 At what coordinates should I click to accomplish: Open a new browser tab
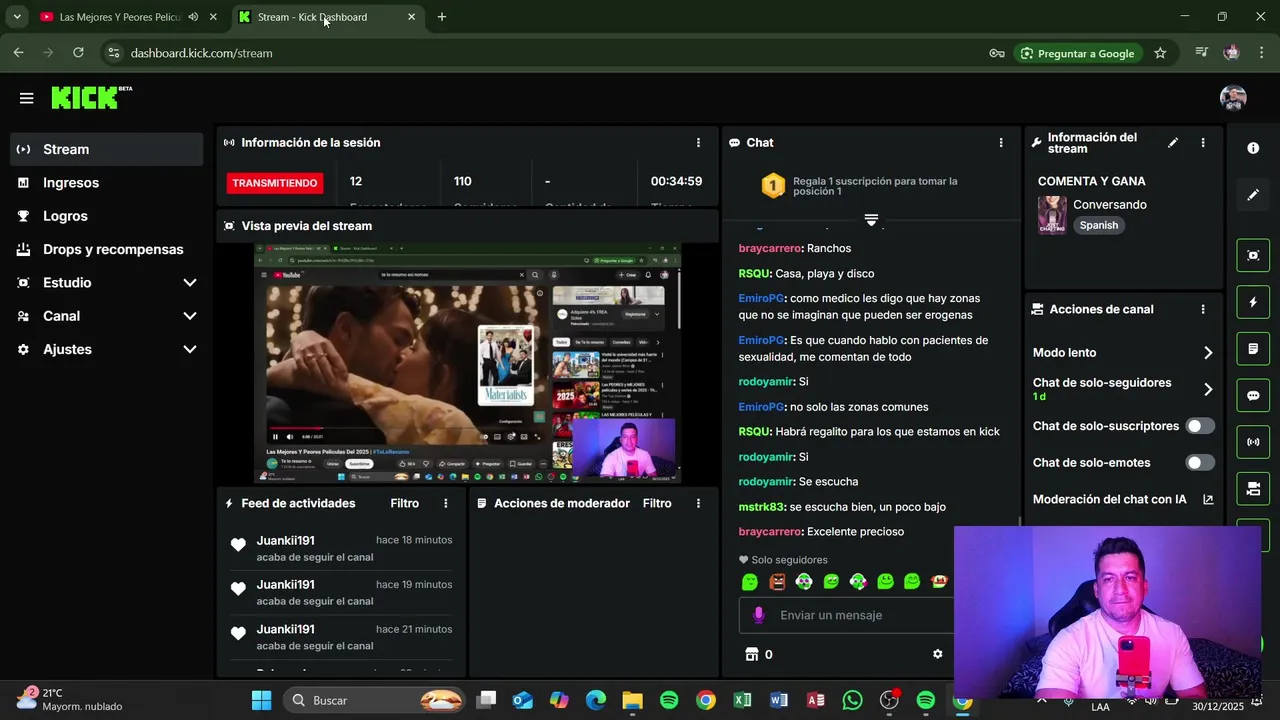tap(442, 17)
